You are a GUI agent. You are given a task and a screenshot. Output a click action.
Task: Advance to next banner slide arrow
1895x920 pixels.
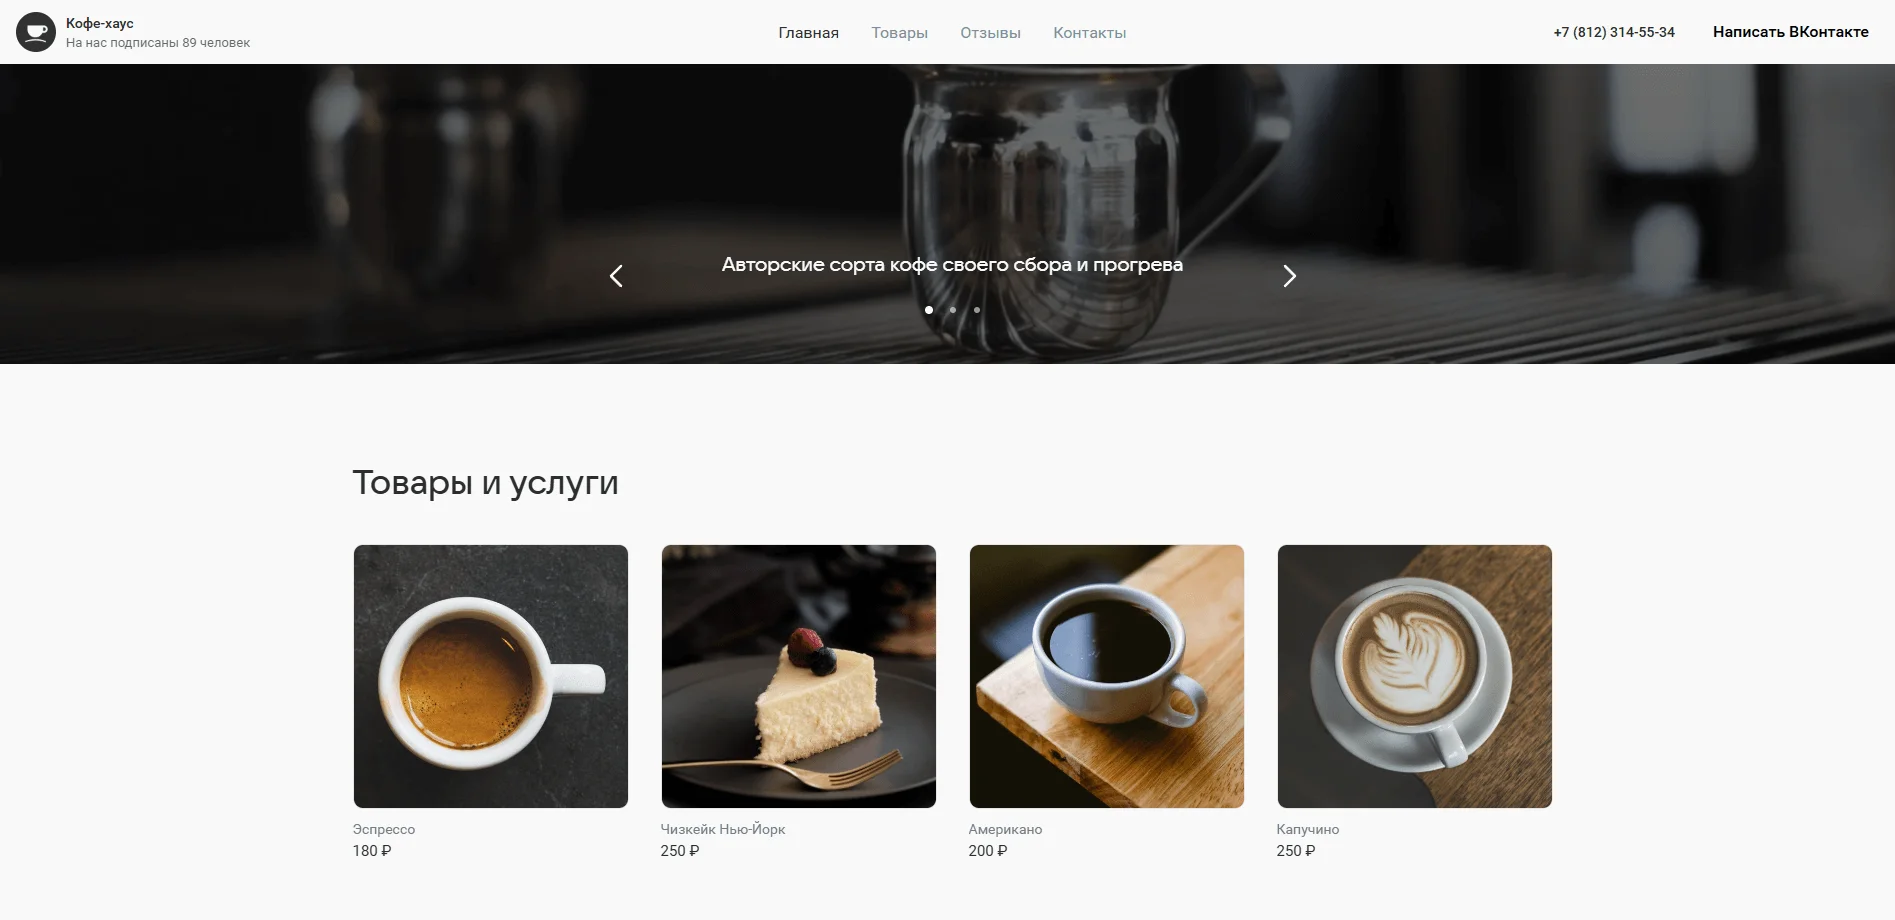pos(1289,276)
